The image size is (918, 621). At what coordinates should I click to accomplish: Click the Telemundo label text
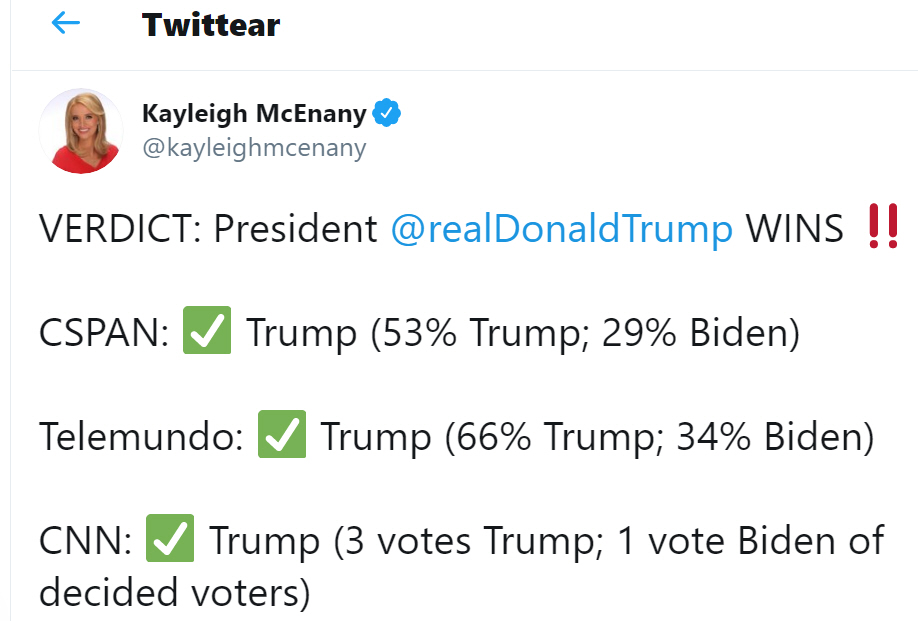point(141,438)
